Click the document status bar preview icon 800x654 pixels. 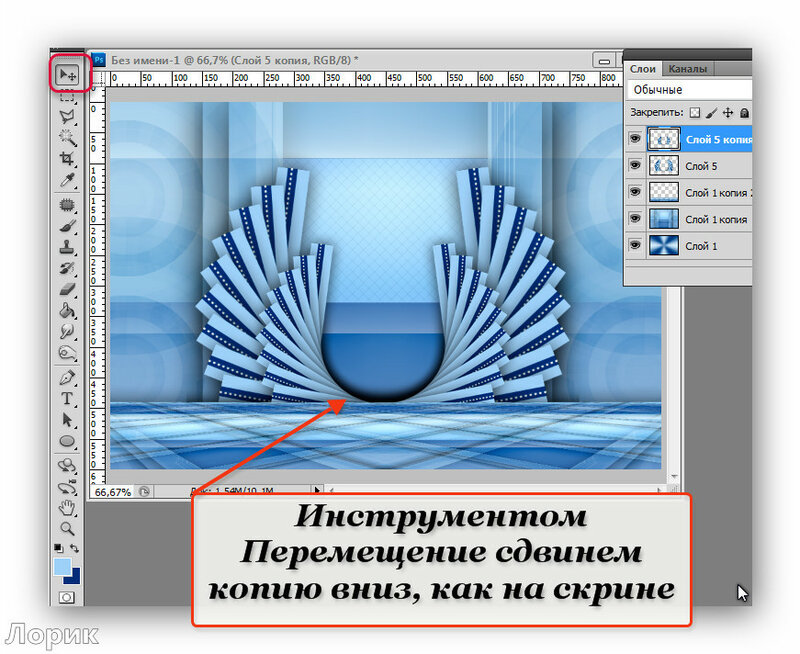click(x=144, y=491)
